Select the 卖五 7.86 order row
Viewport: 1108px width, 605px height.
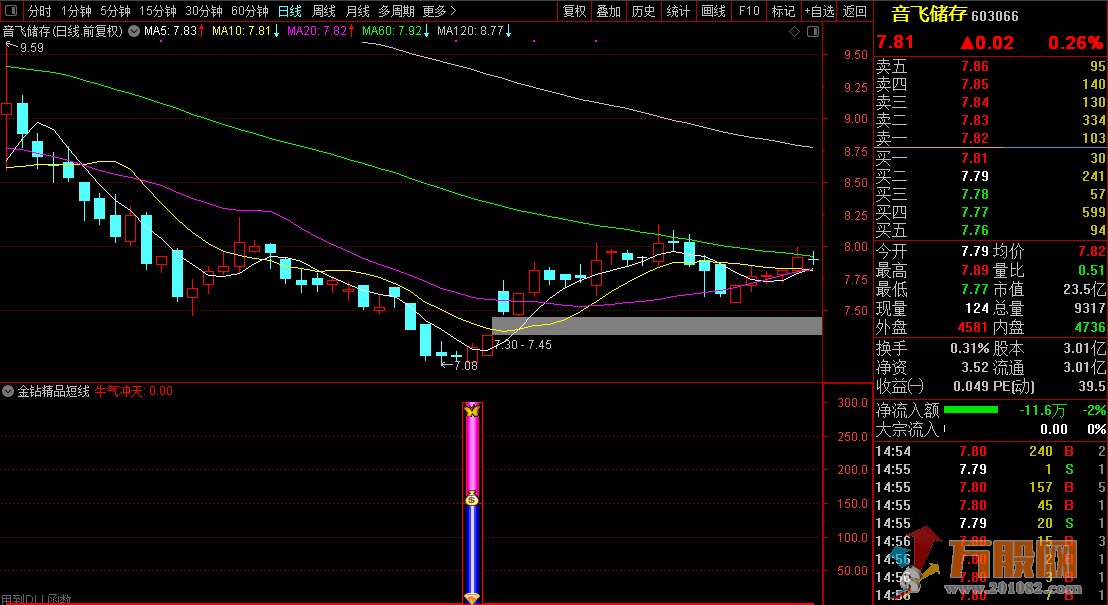pos(991,66)
